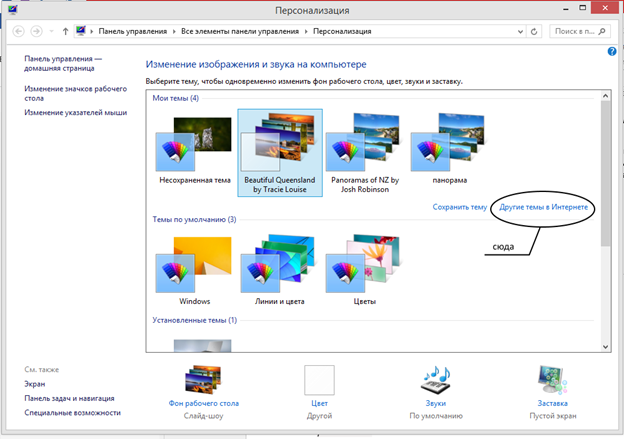
Task: Open Другие темы в Интернете link
Action: [543, 207]
